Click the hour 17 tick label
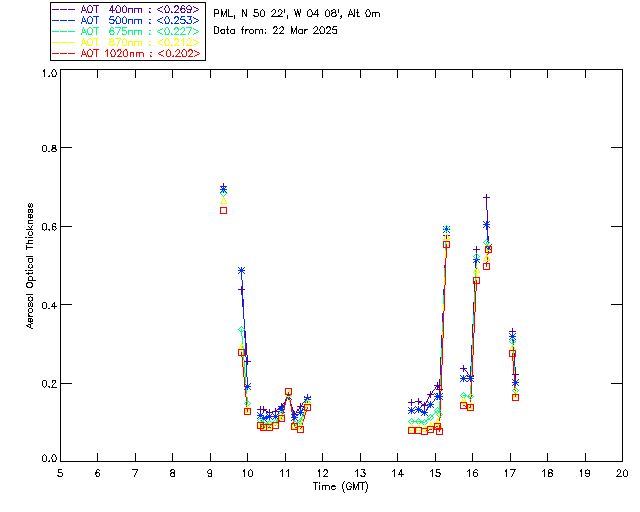The image size is (640, 512). [x=510, y=473]
